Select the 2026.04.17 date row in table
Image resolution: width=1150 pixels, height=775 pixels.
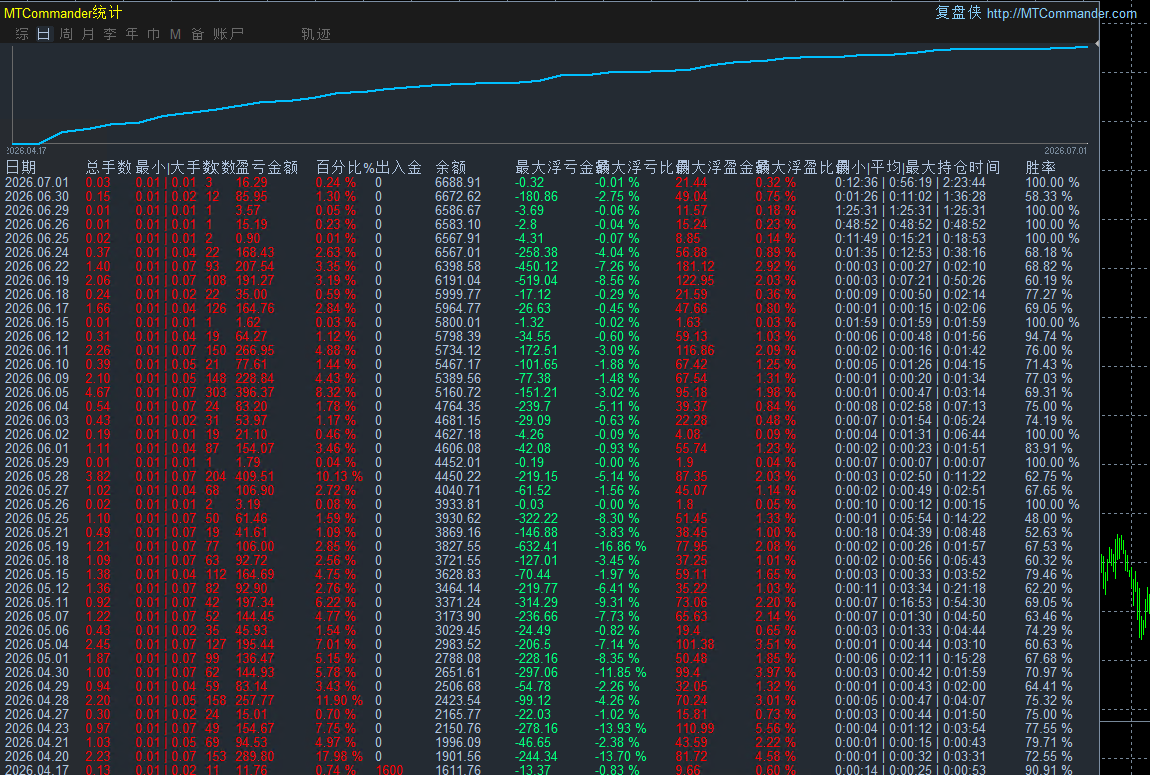click(x=37, y=770)
